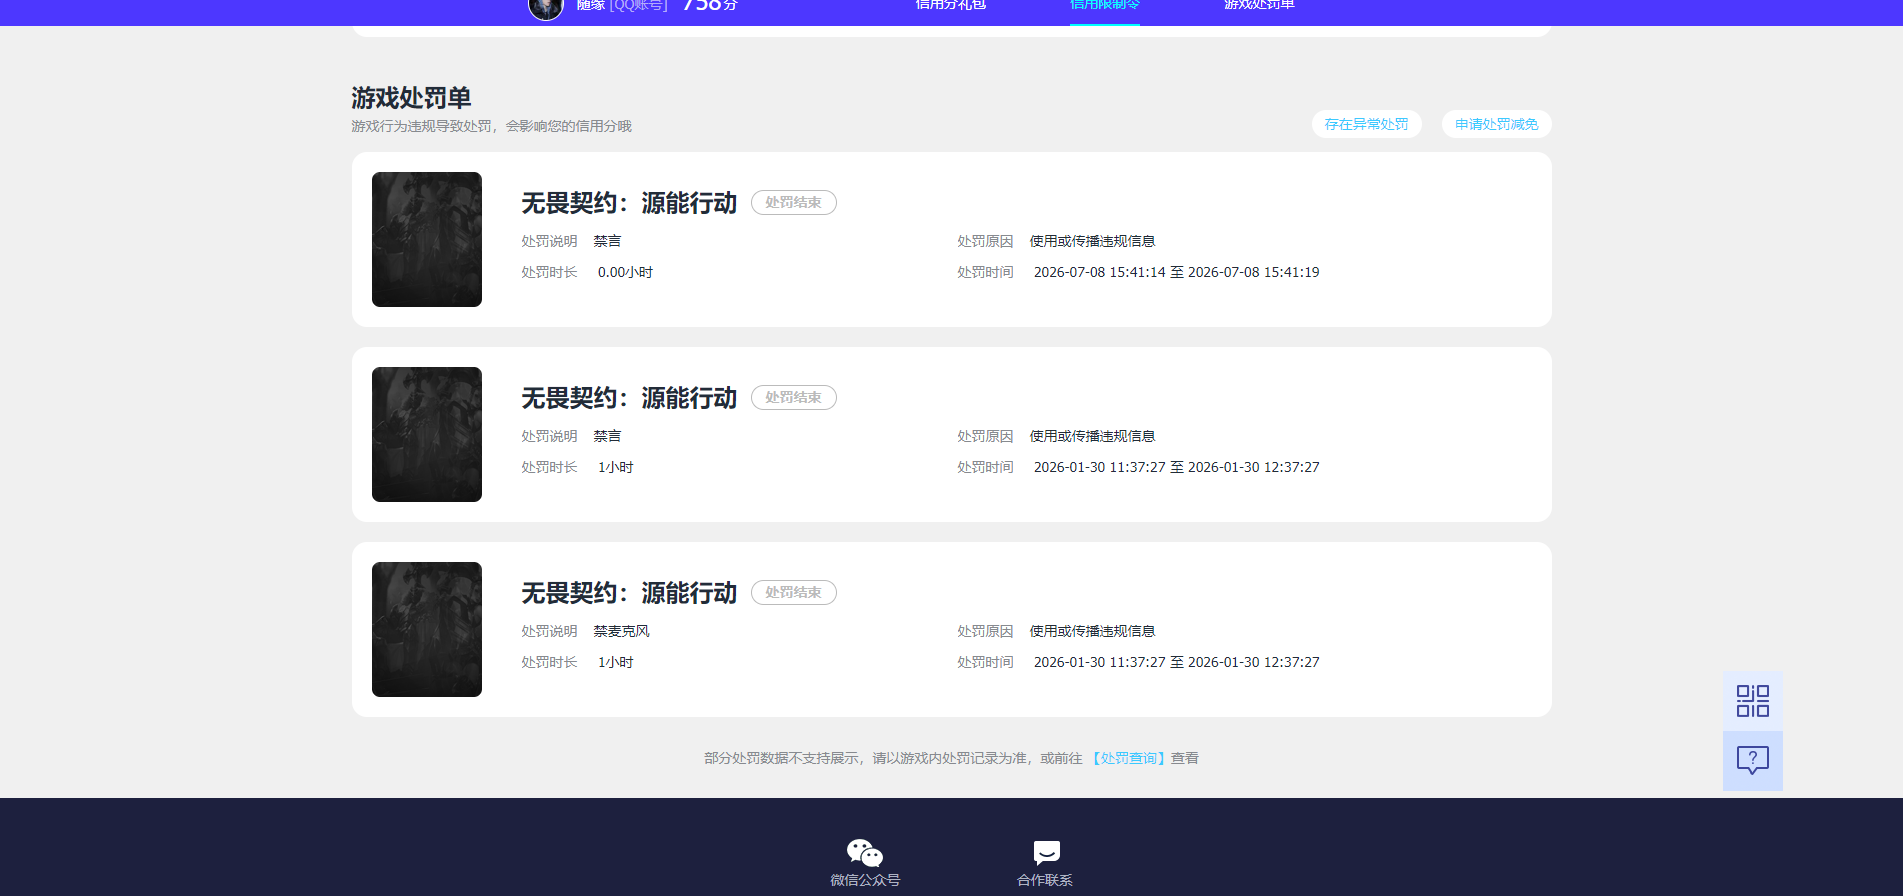Switch to the 信用分礼包 tab
1903x896 pixels.
[x=950, y=5]
